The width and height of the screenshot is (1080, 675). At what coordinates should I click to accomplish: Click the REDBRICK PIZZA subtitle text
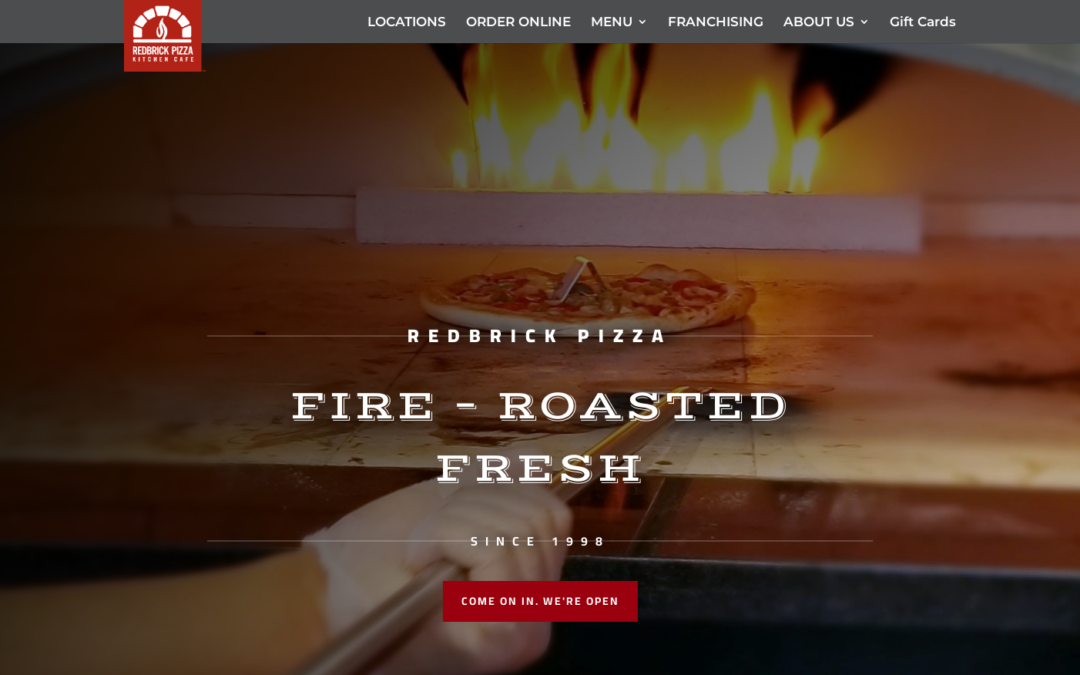click(537, 336)
